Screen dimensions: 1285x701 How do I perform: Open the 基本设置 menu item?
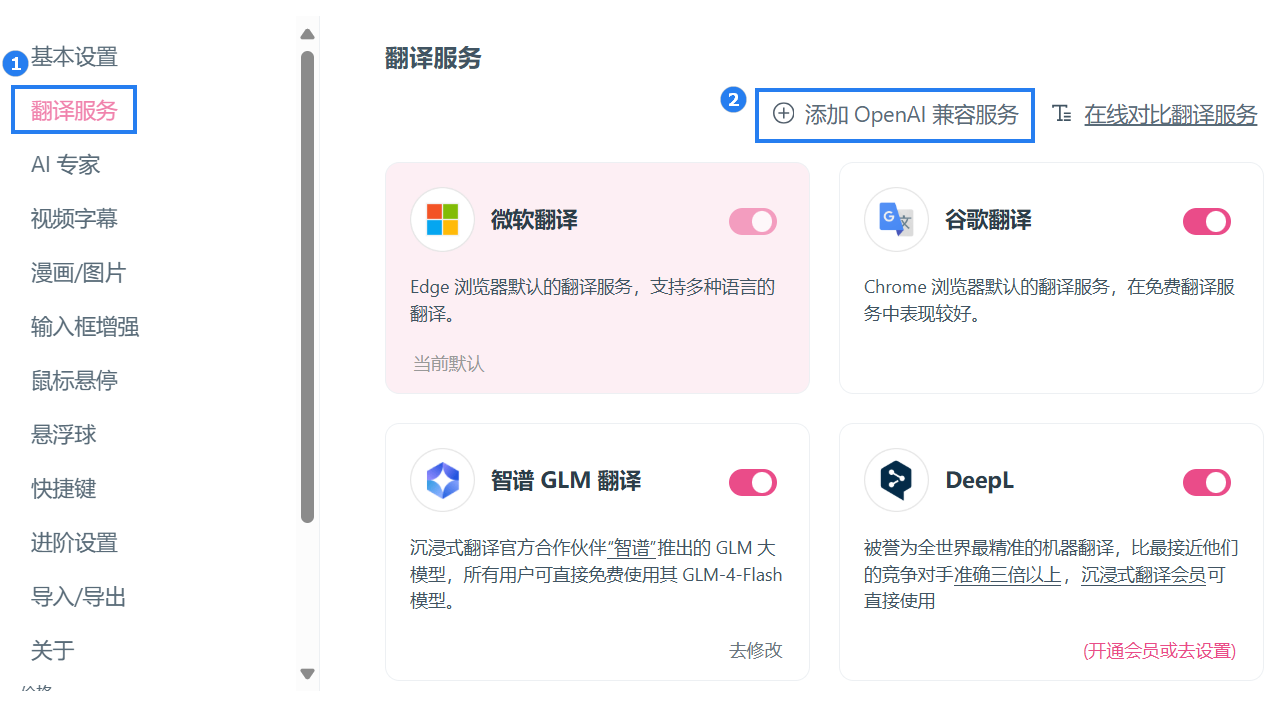(74, 57)
